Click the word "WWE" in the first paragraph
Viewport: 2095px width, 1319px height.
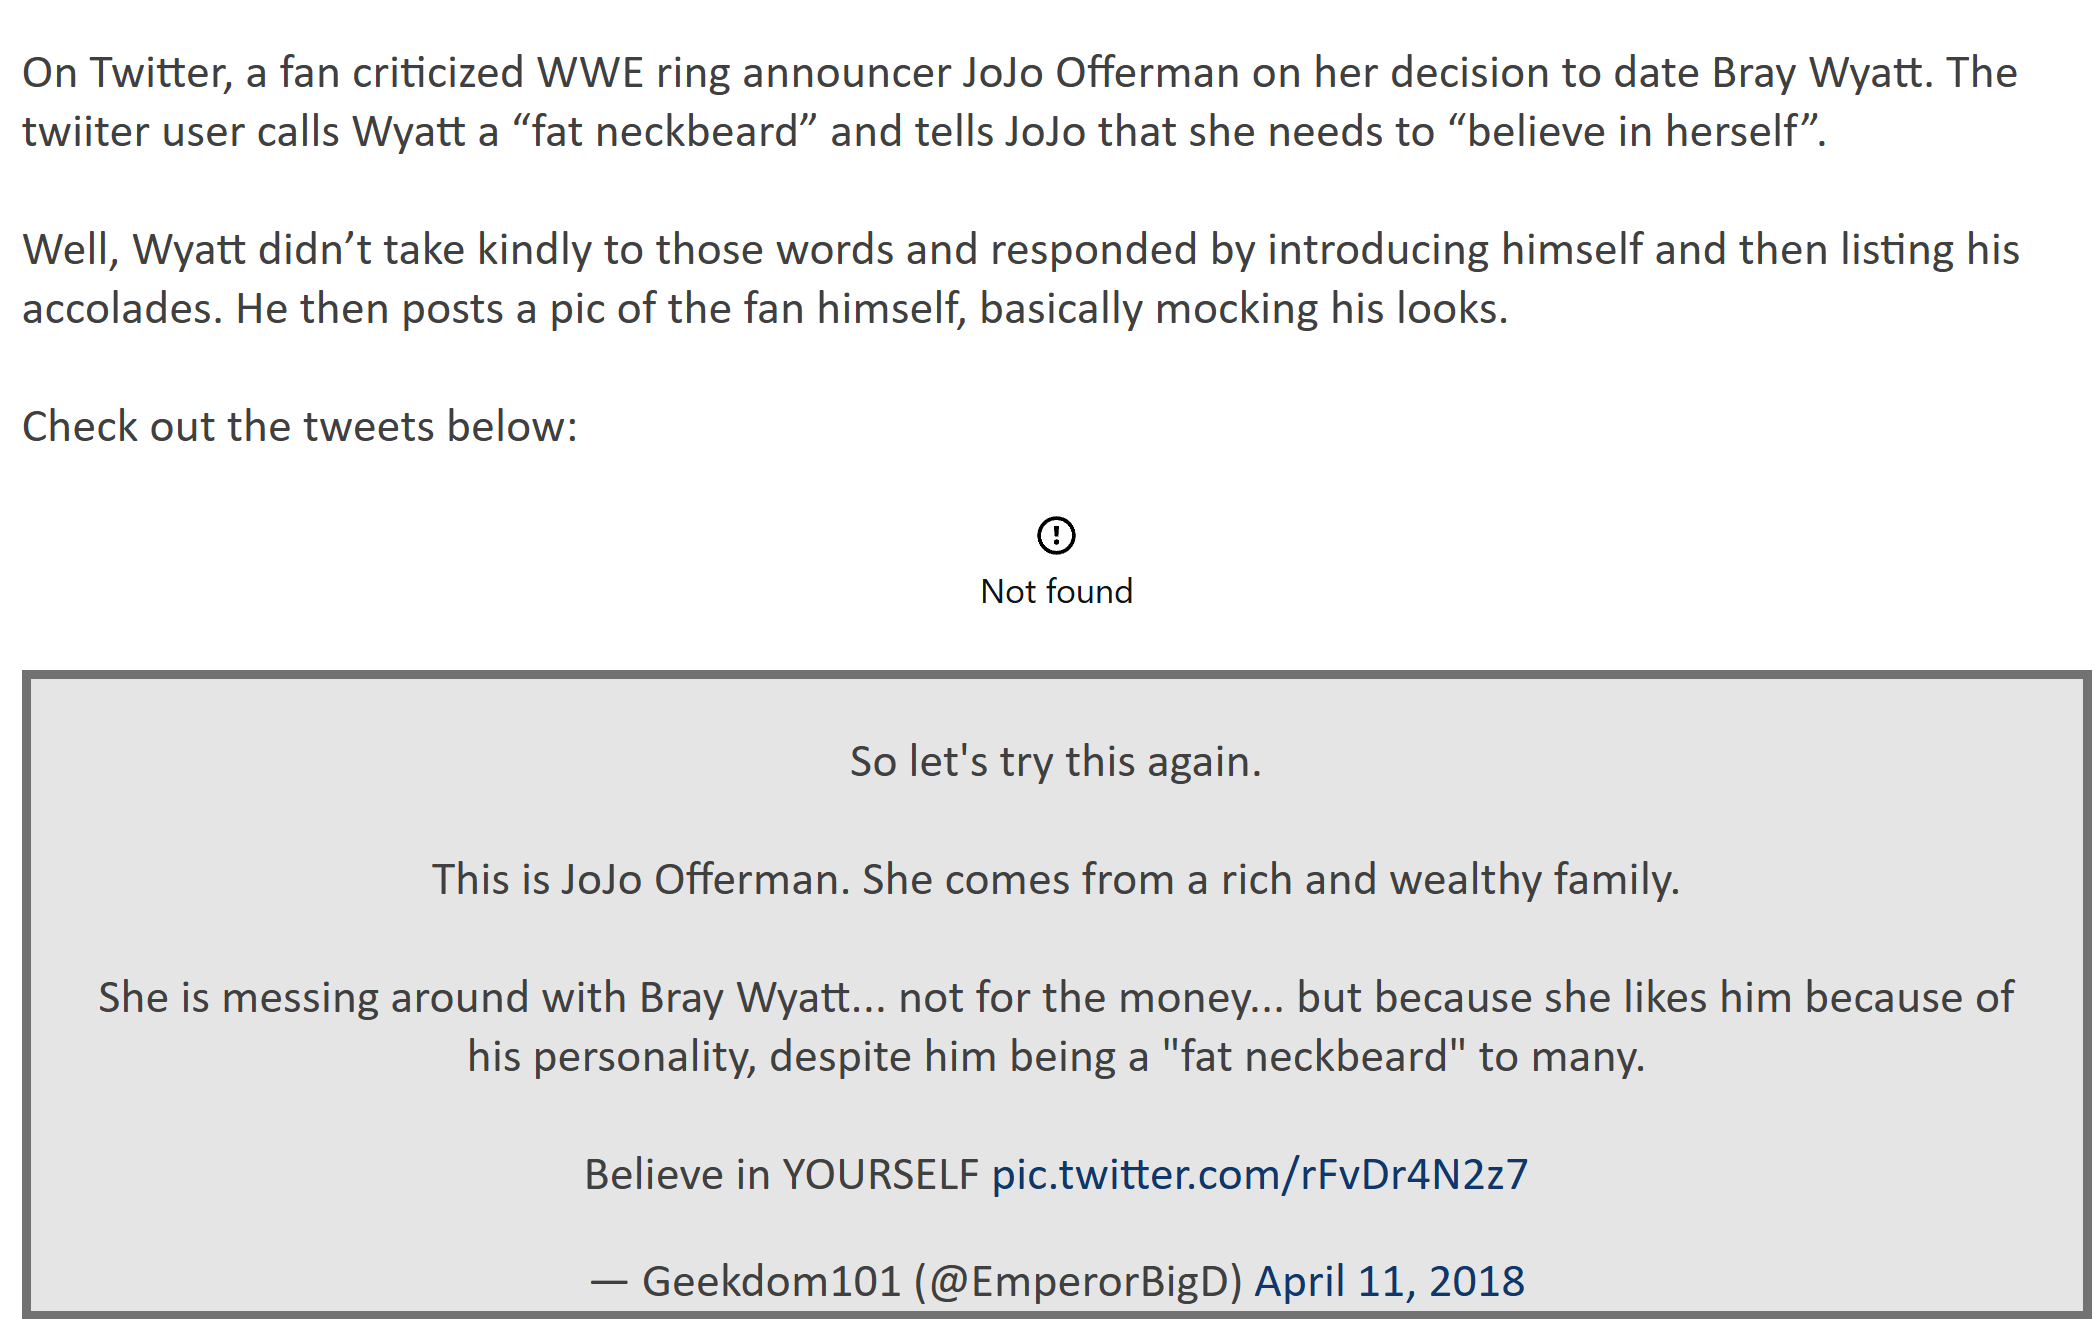(590, 73)
